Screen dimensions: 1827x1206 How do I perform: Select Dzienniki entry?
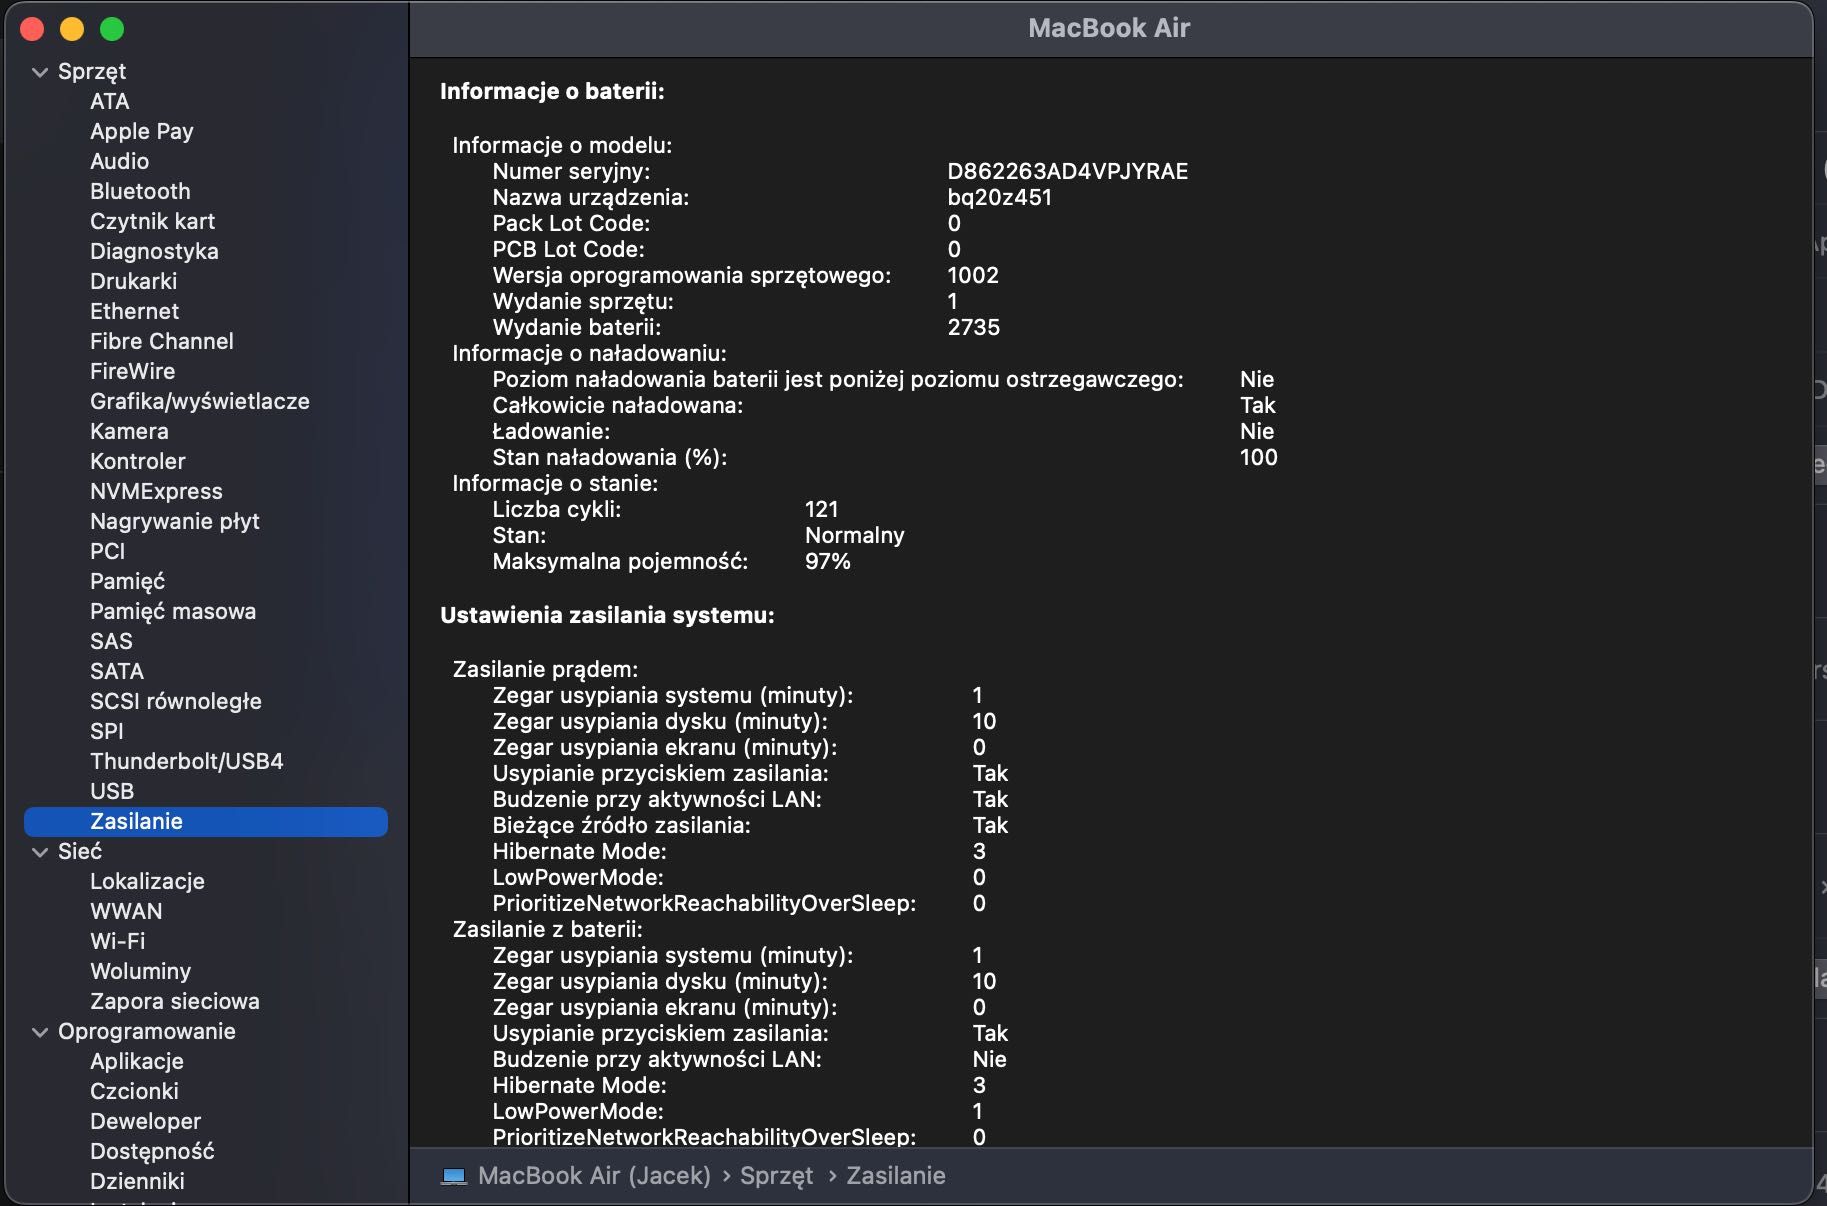[x=137, y=1181]
